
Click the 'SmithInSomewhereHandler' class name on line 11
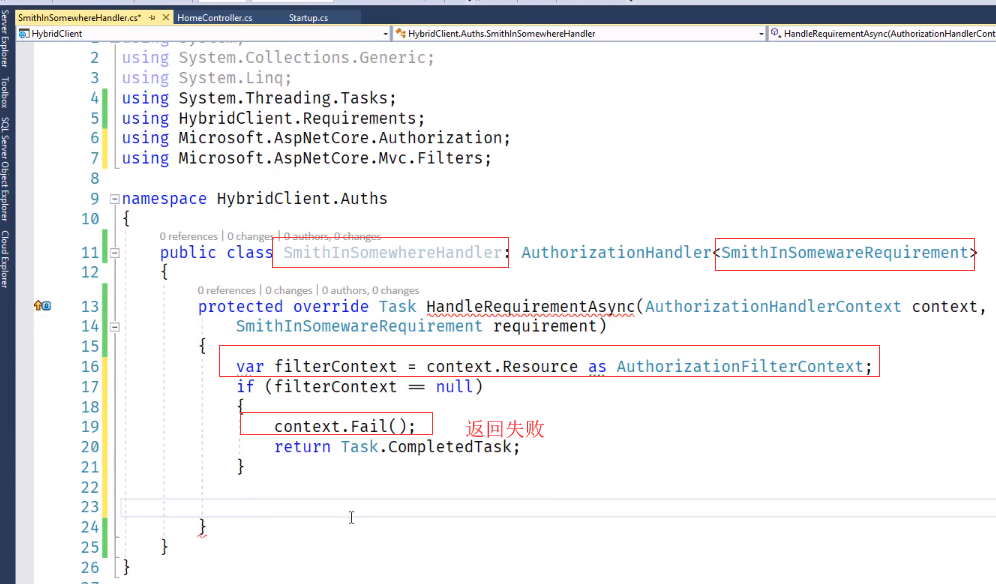click(x=393, y=253)
